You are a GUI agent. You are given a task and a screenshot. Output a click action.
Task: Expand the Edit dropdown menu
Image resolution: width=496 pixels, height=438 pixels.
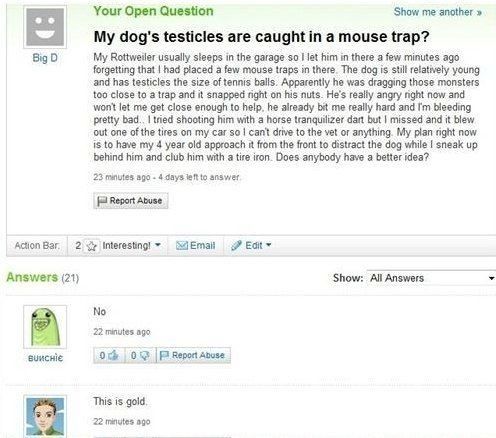[x=269, y=245]
